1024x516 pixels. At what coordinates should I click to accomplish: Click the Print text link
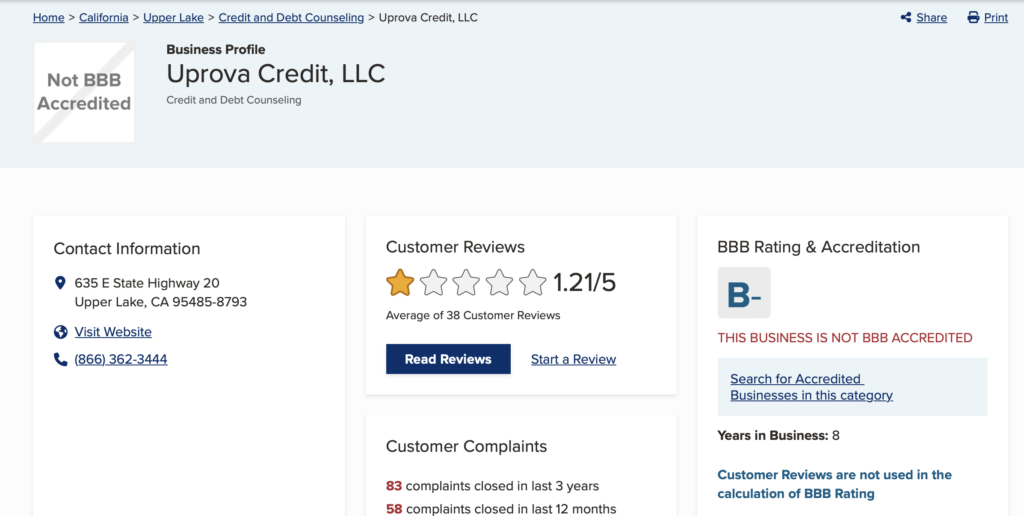996,18
